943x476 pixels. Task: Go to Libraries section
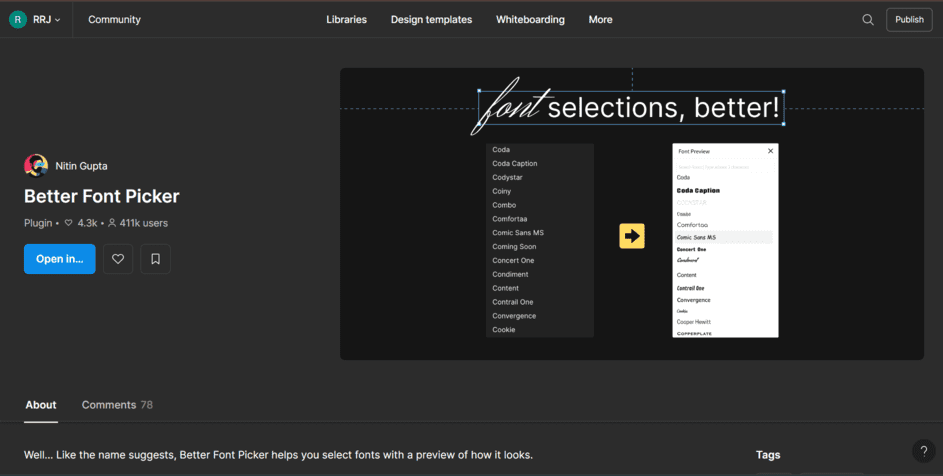point(346,19)
